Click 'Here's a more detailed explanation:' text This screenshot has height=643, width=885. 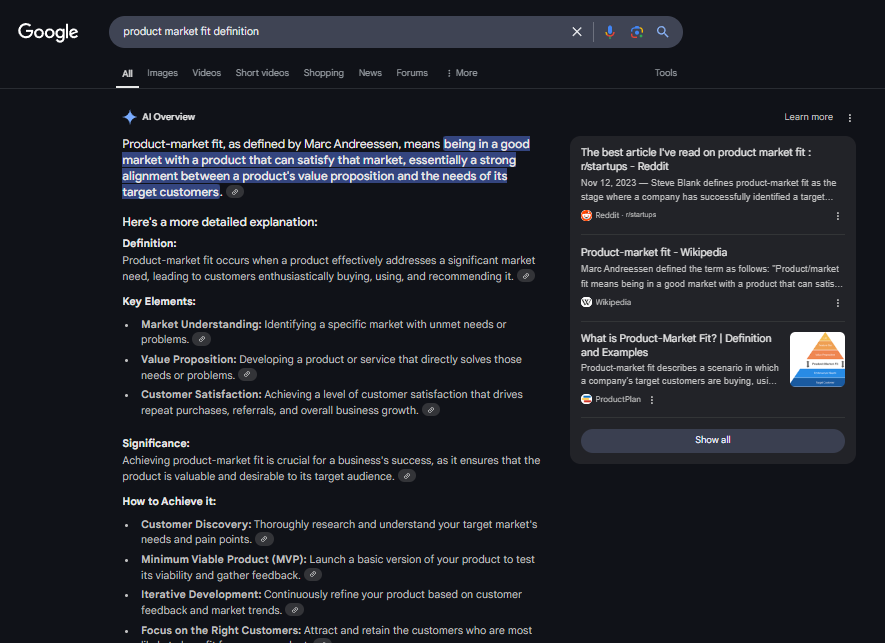click(x=220, y=222)
